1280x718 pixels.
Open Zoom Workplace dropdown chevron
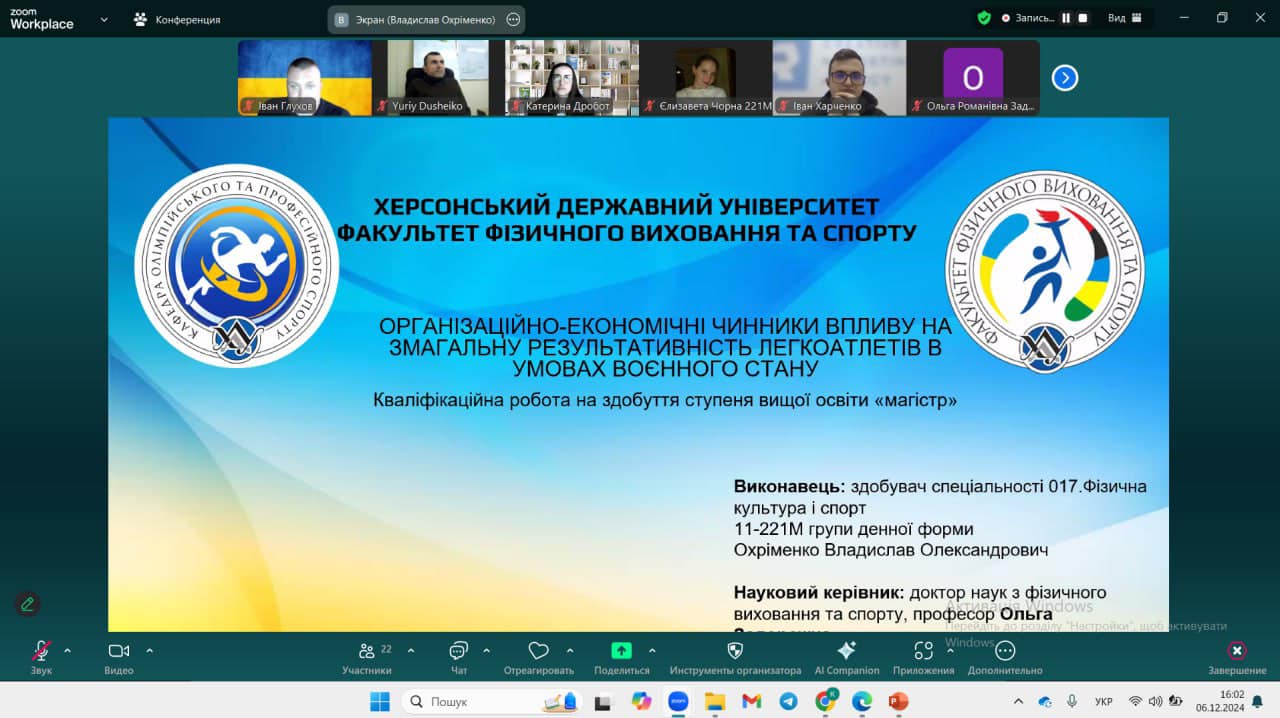point(104,19)
